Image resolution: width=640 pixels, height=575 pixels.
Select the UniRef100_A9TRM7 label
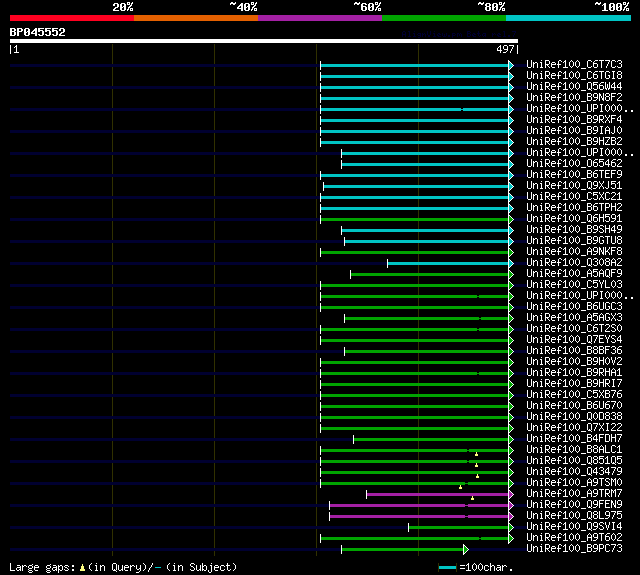point(574,494)
